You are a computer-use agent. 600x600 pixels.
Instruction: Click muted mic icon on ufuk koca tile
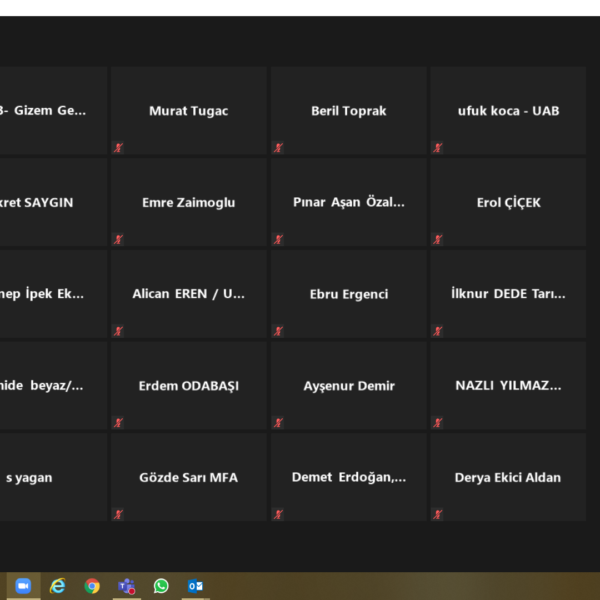438,148
